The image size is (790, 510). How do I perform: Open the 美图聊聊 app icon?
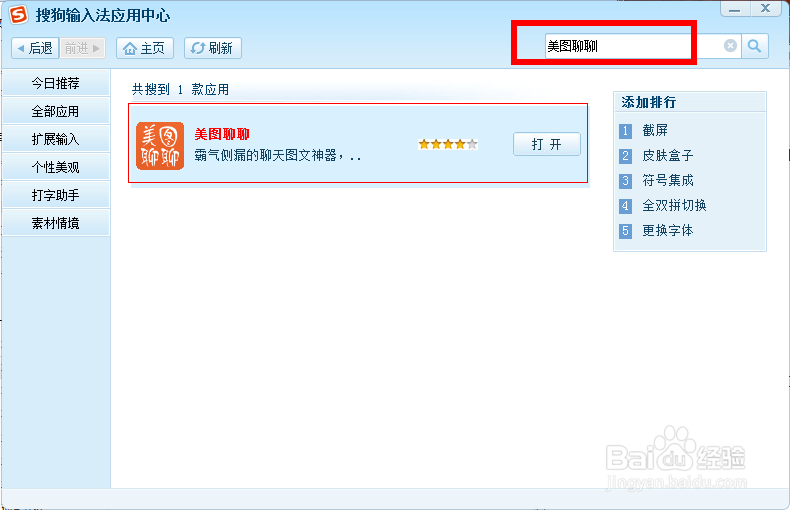point(160,146)
